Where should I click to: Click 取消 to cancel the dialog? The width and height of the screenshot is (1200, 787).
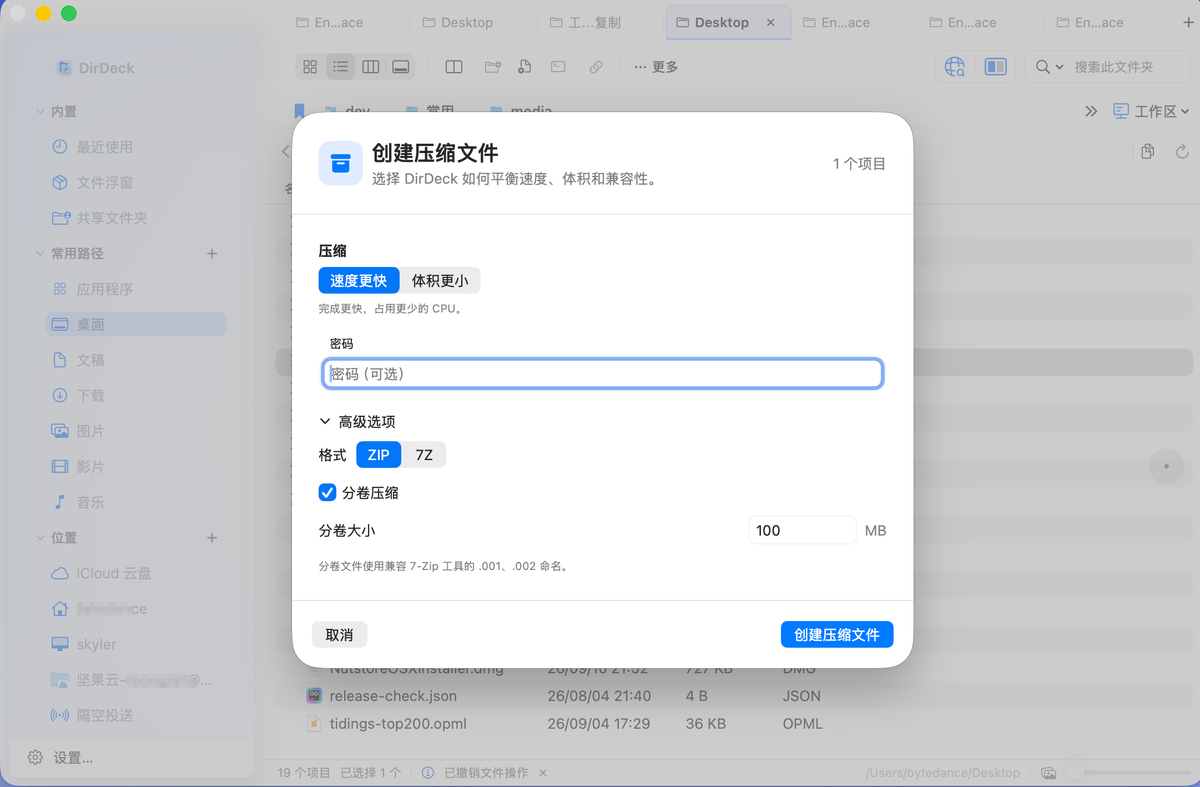[x=339, y=634]
